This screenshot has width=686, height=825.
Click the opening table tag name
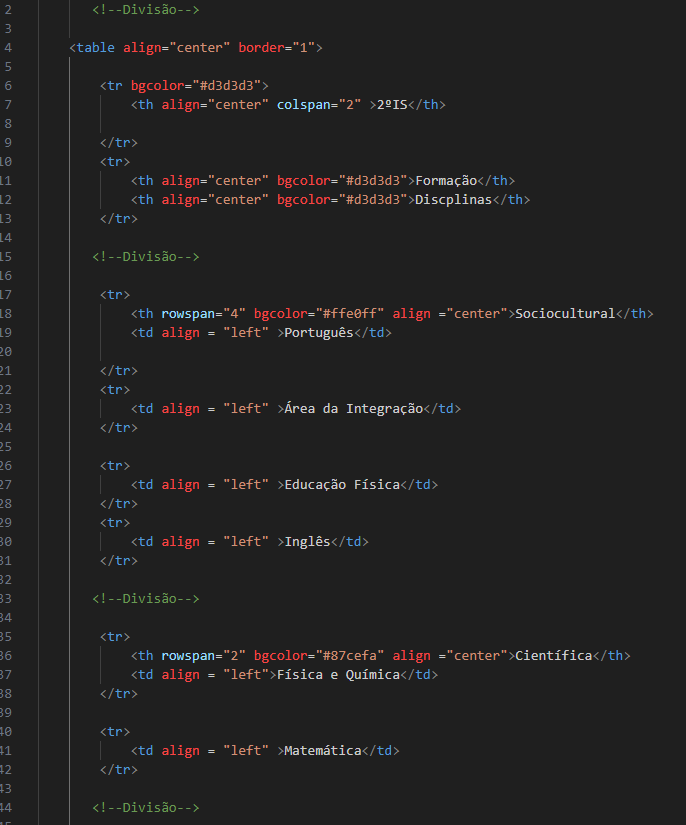click(x=96, y=47)
